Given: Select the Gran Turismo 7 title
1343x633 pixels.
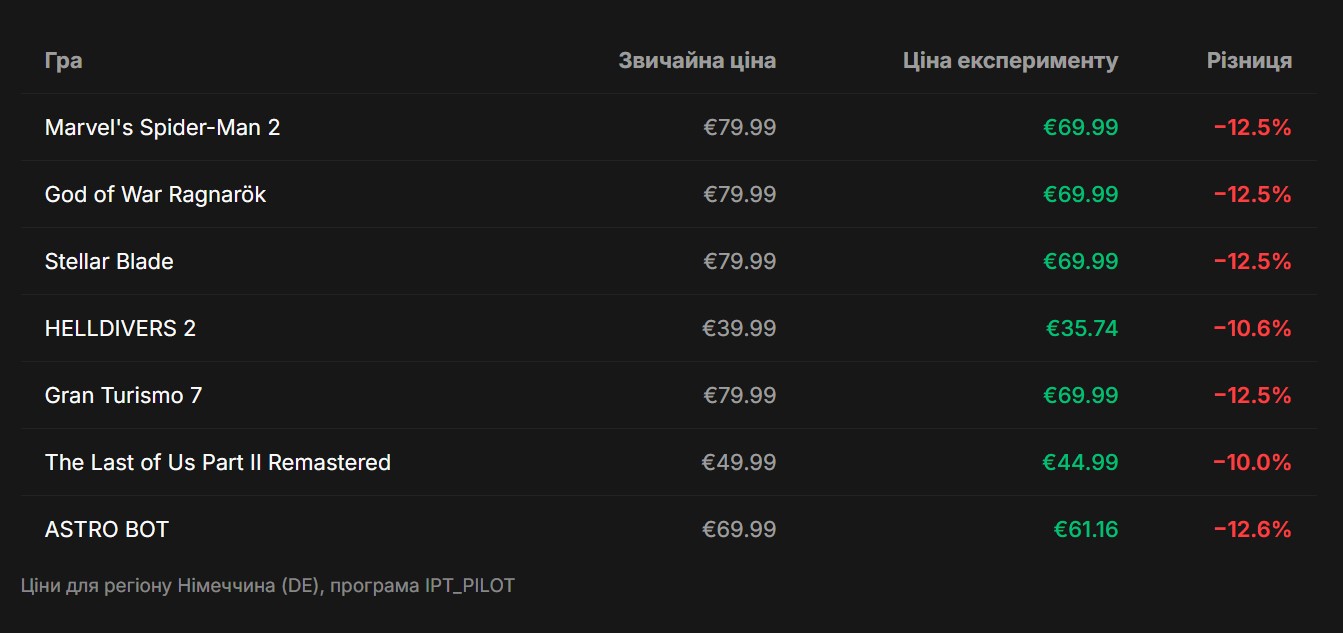Looking at the screenshot, I should point(123,396).
